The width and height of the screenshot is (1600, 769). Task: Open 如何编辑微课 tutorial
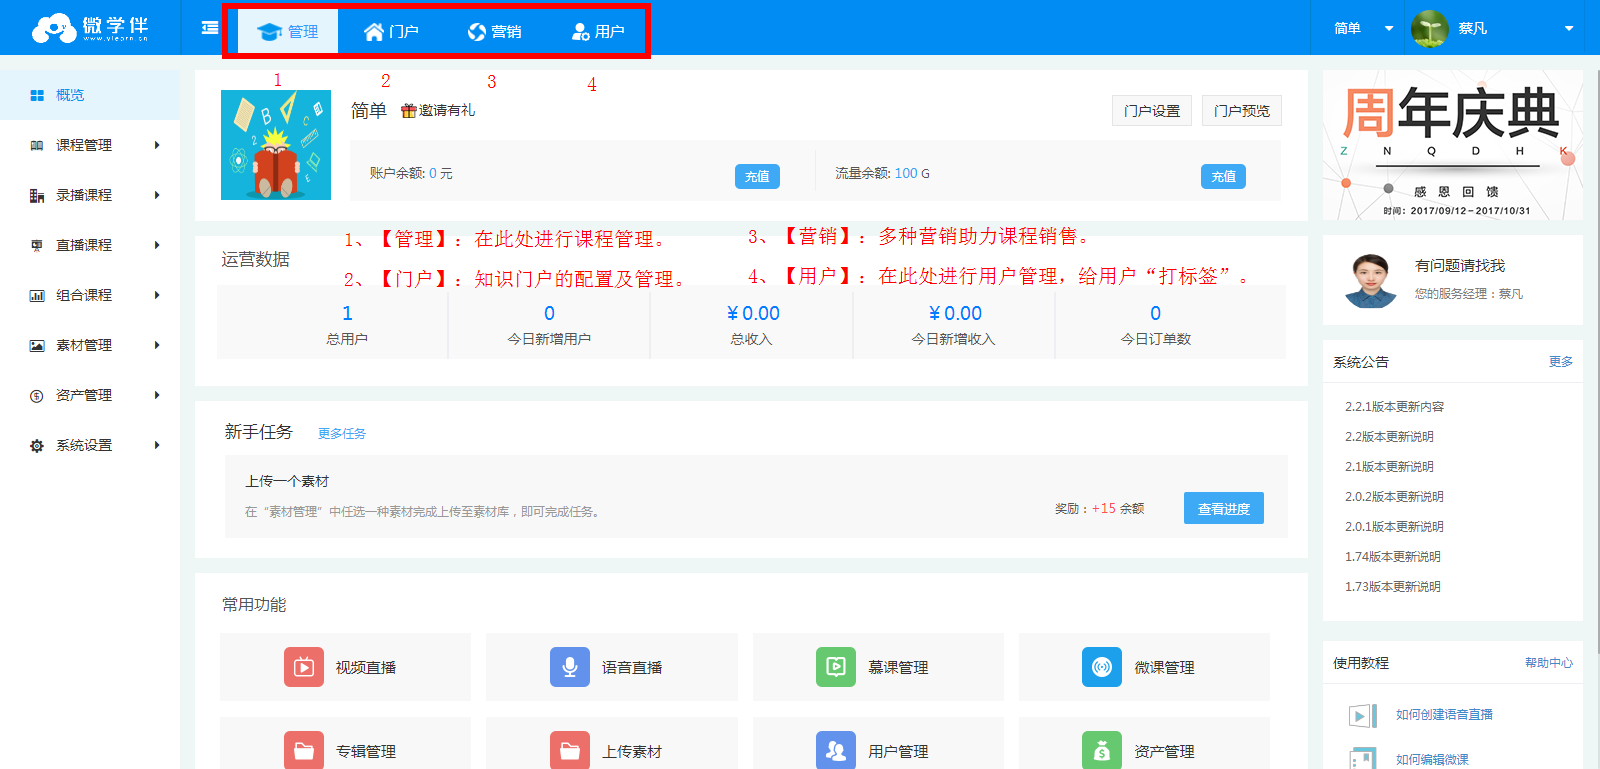pyautogui.click(x=1433, y=760)
